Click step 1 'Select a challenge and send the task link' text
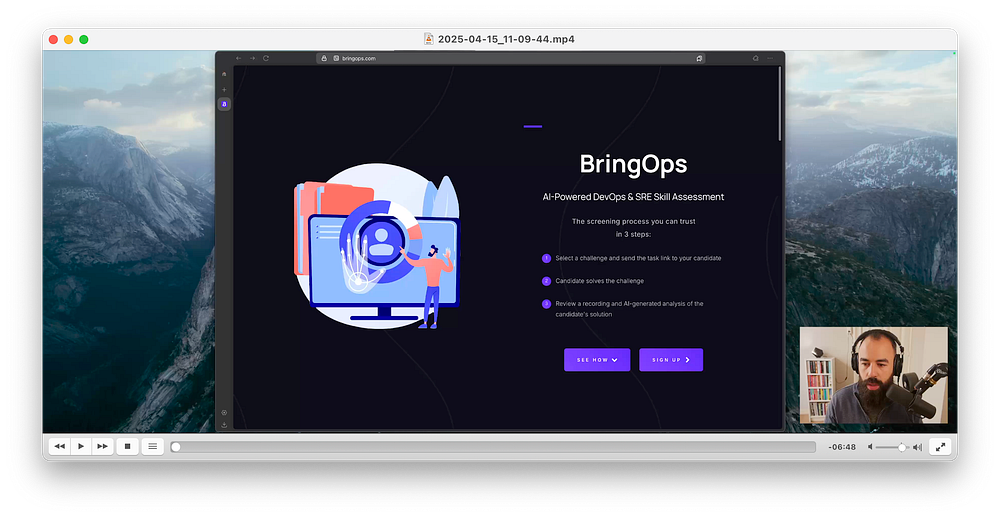Image resolution: width=1000 pixels, height=517 pixels. coord(638,258)
